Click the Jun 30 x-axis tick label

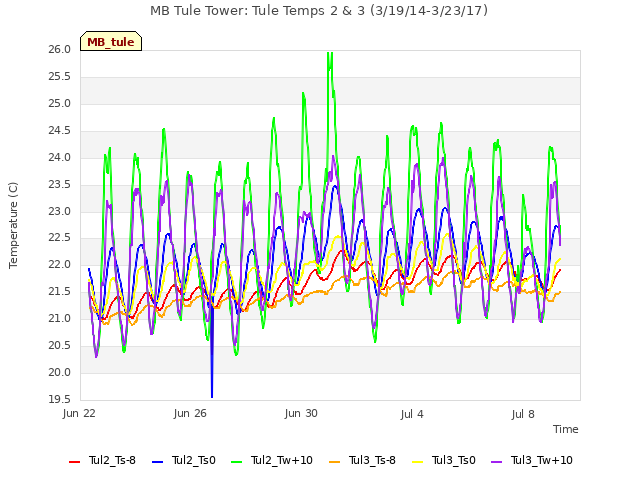[x=301, y=413]
